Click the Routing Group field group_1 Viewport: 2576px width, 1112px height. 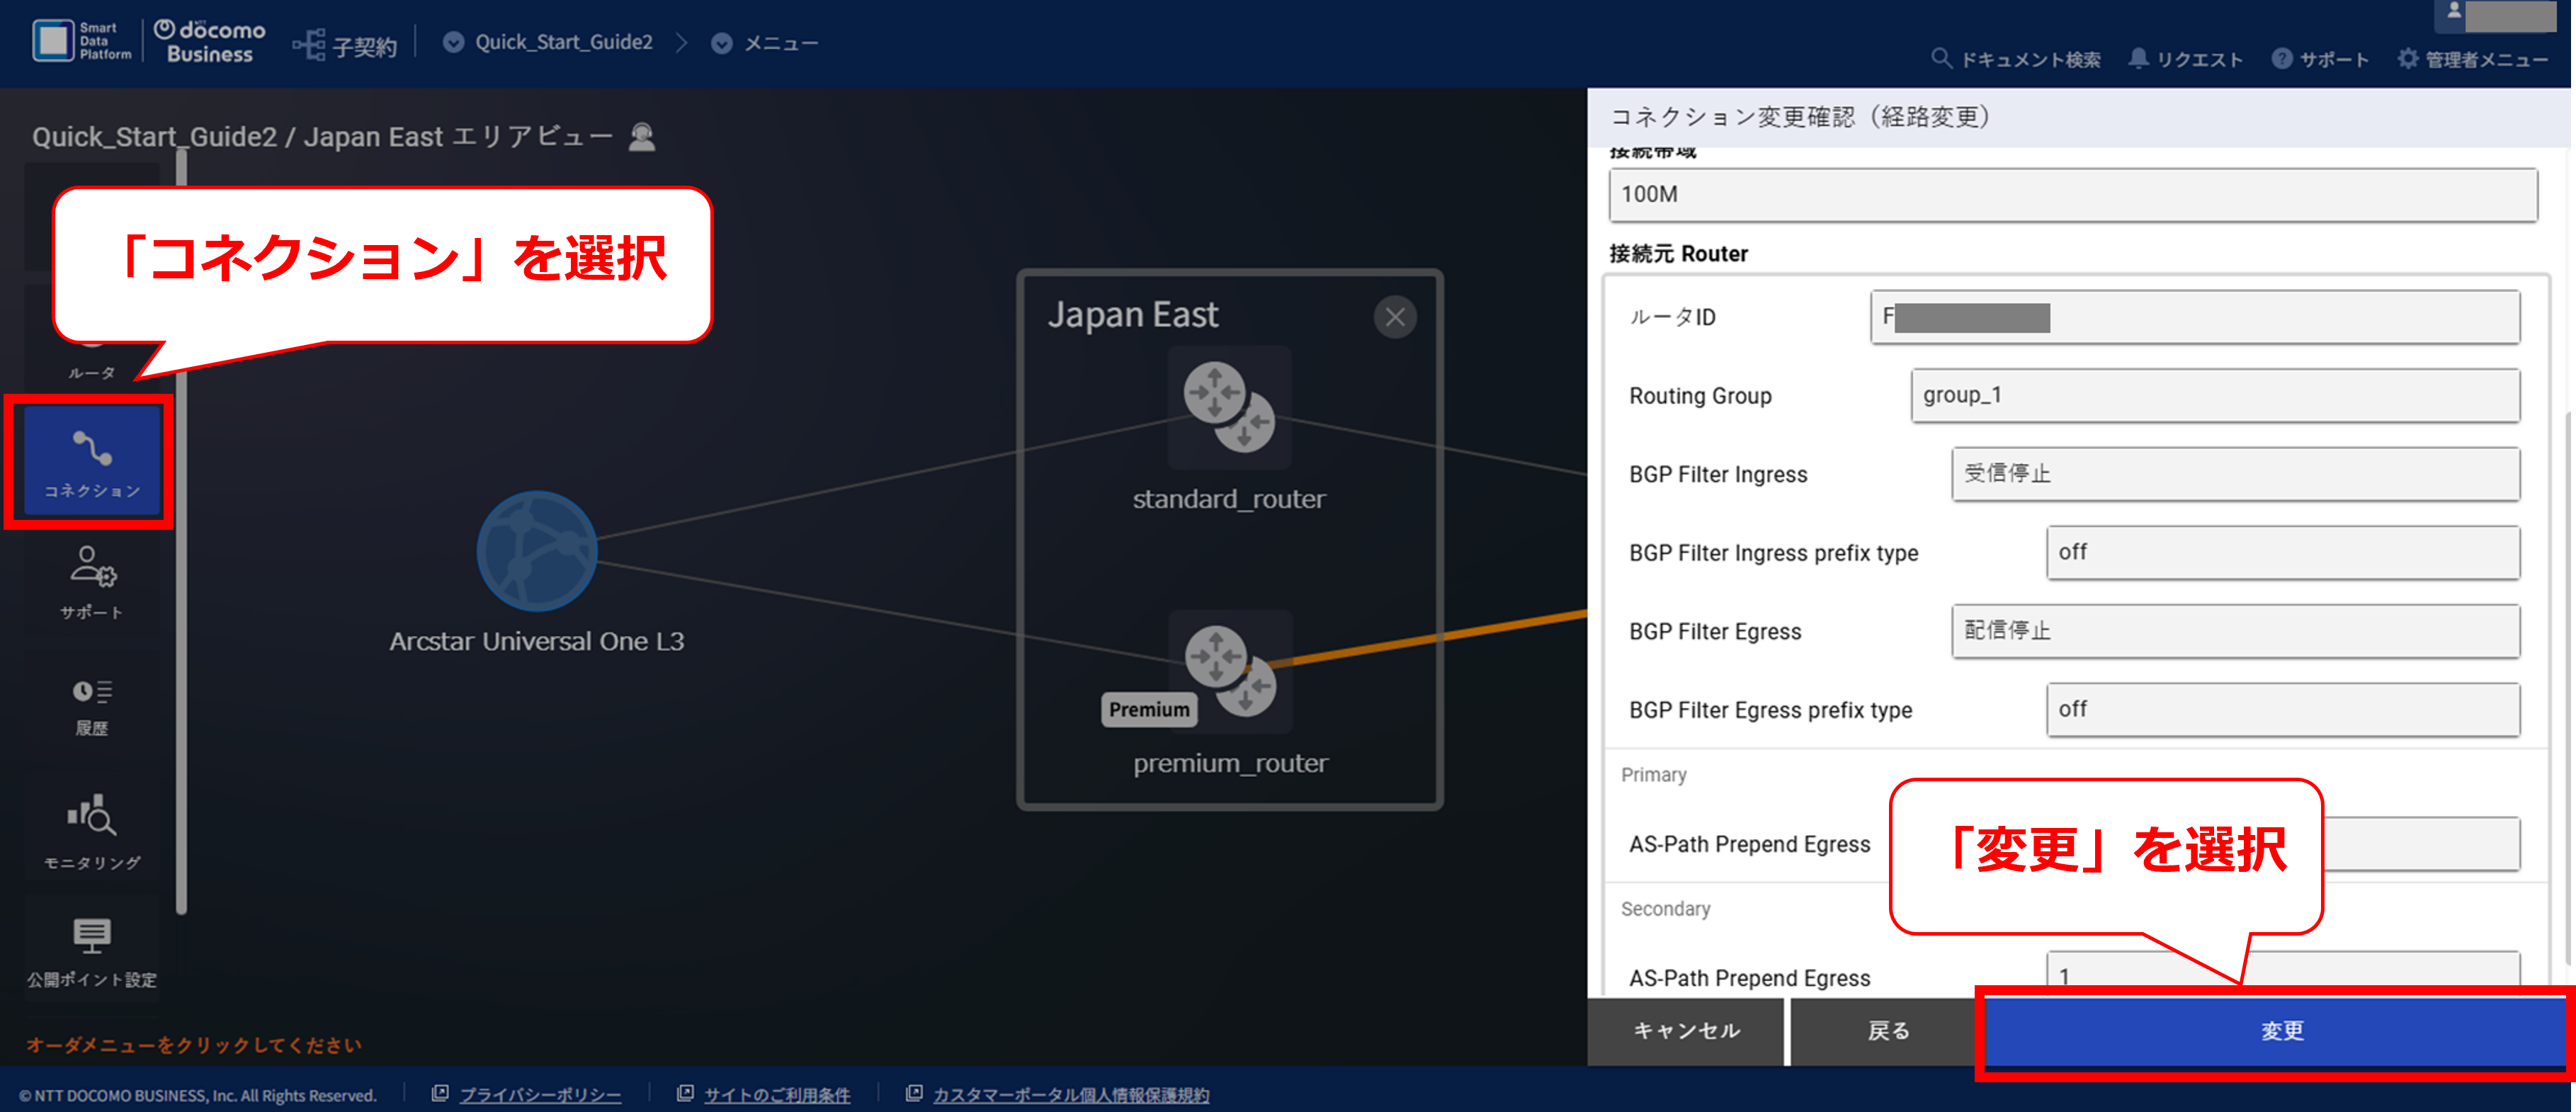click(2215, 395)
